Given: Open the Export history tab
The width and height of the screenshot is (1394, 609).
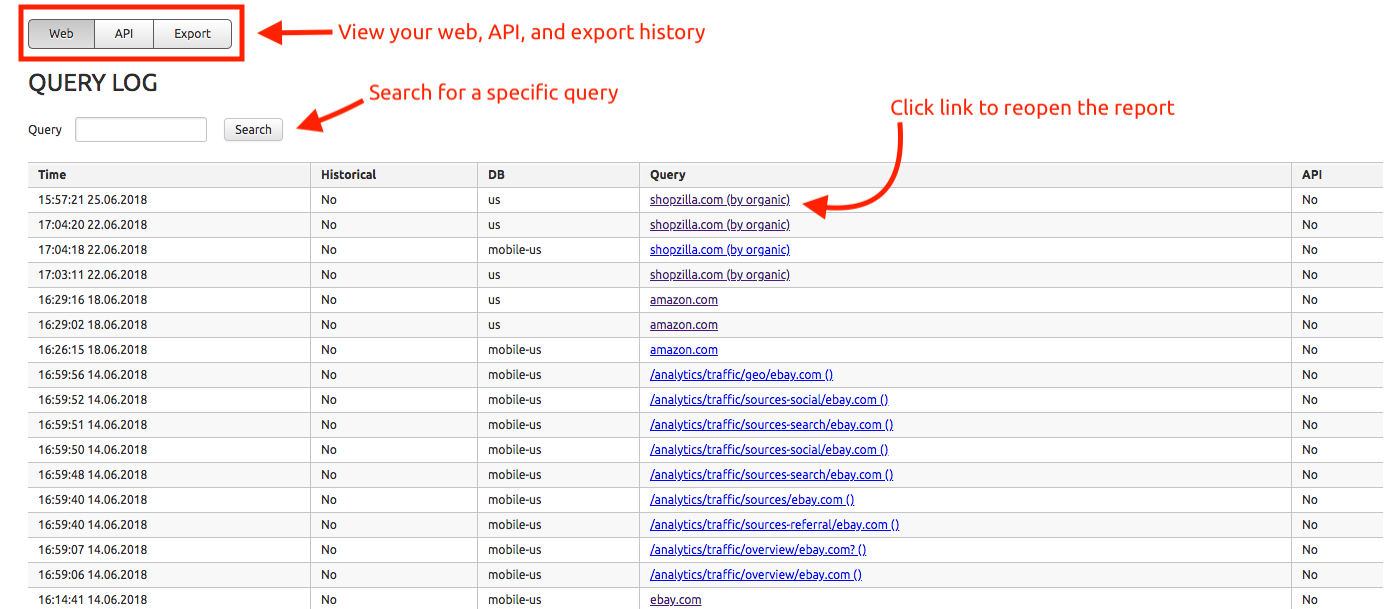Looking at the screenshot, I should pyautogui.click(x=192, y=33).
